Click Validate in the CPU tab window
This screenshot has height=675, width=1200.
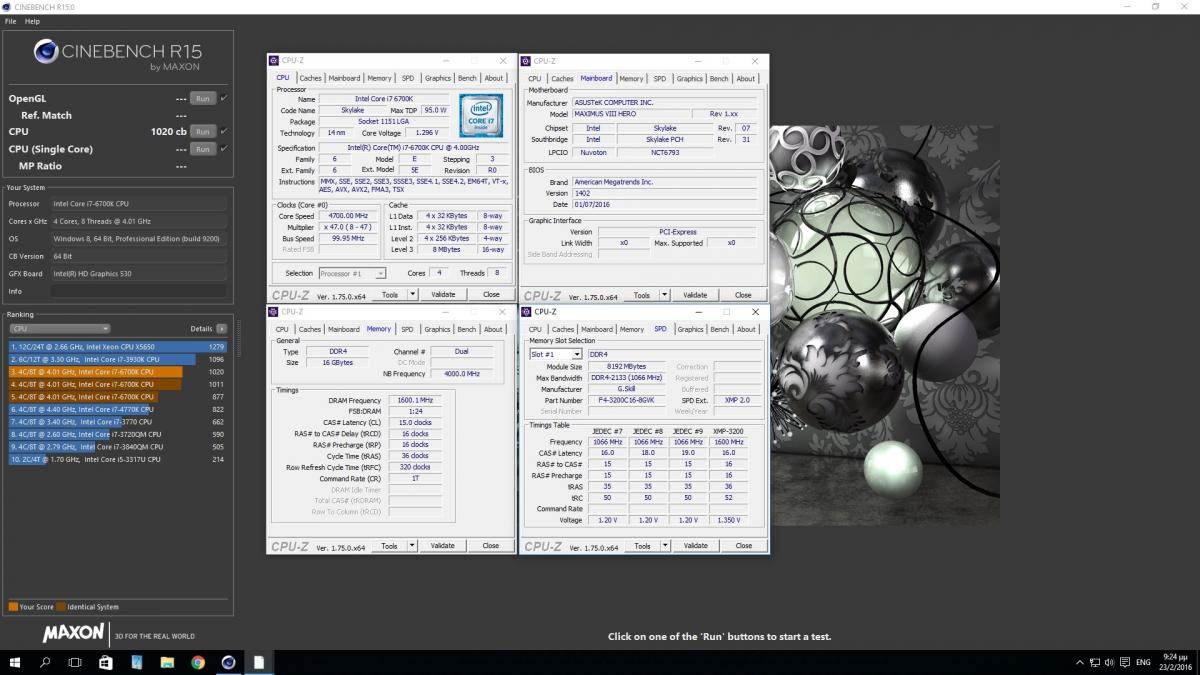443,295
